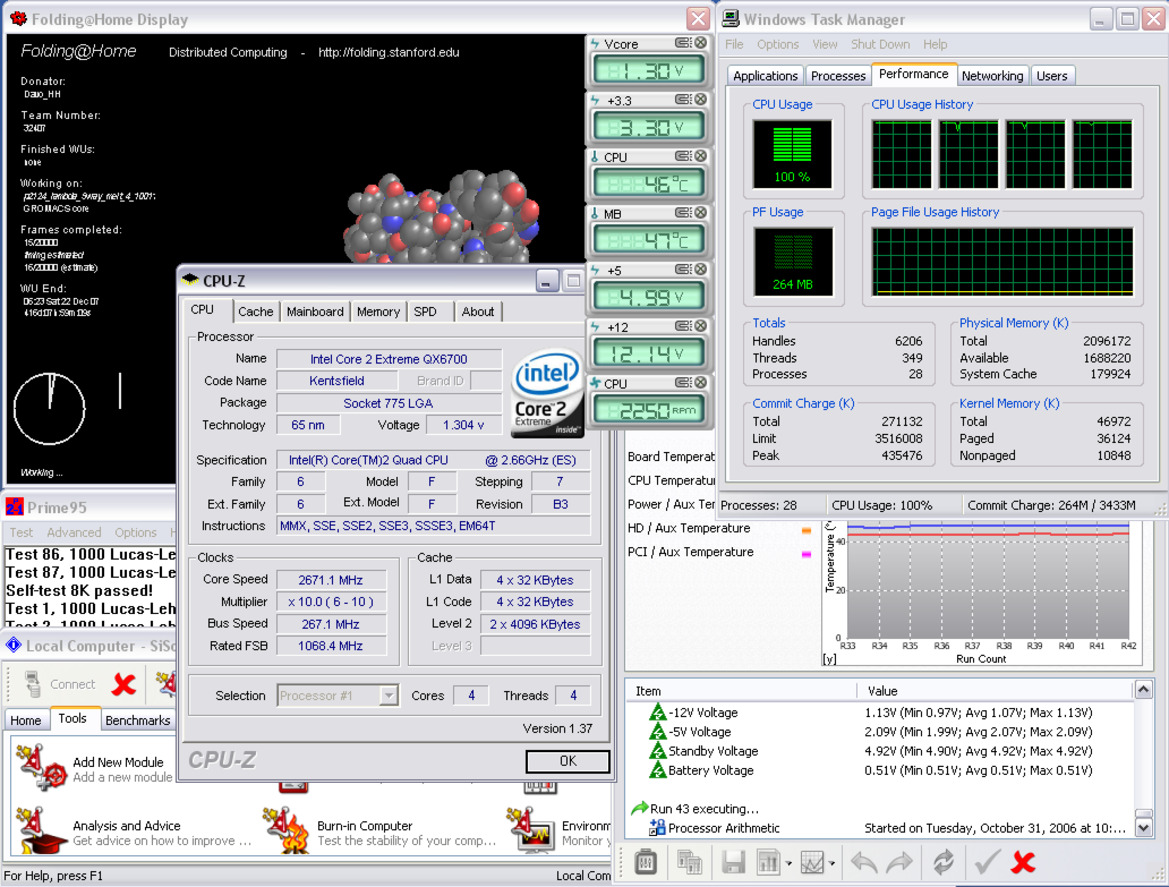Open Prime95 Options menu
This screenshot has width=1169, height=887.
[135, 532]
